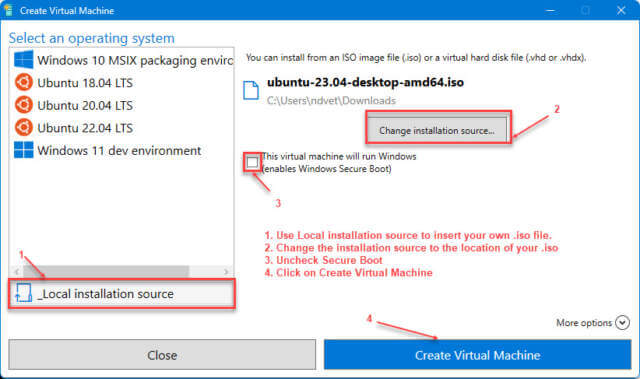Toggle the Windows Secure Boot checkbox
Image resolution: width=640 pixels, height=379 pixels.
click(x=252, y=162)
